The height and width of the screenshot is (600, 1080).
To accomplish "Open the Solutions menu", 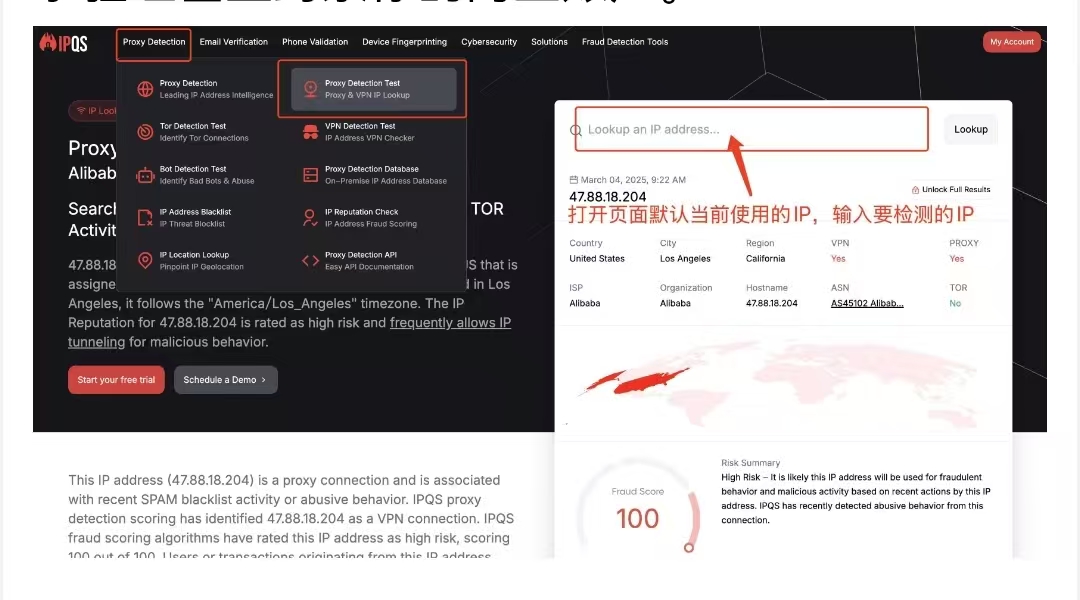I will click(x=549, y=42).
